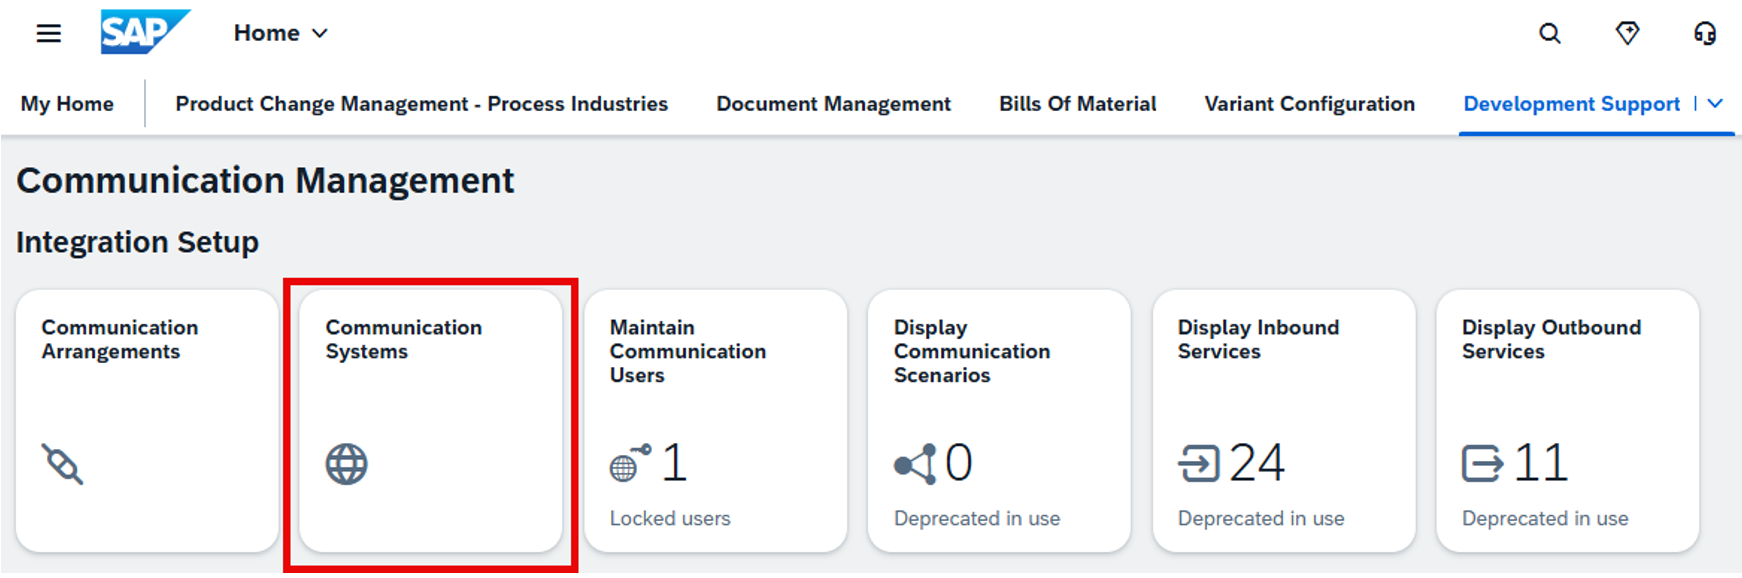Switch to the My Home tab
This screenshot has height=578, width=1742.
(67, 104)
